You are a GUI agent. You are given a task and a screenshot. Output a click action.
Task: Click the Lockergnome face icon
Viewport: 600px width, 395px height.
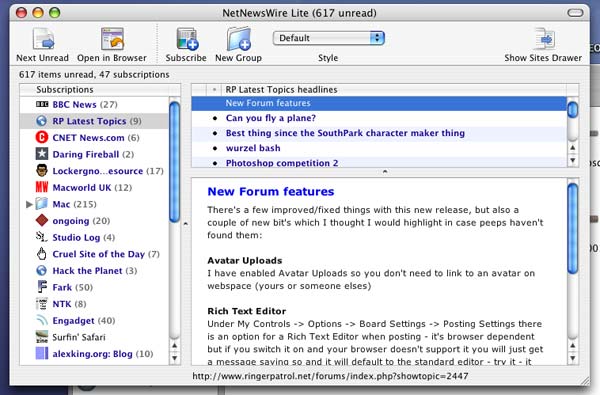click(42, 170)
